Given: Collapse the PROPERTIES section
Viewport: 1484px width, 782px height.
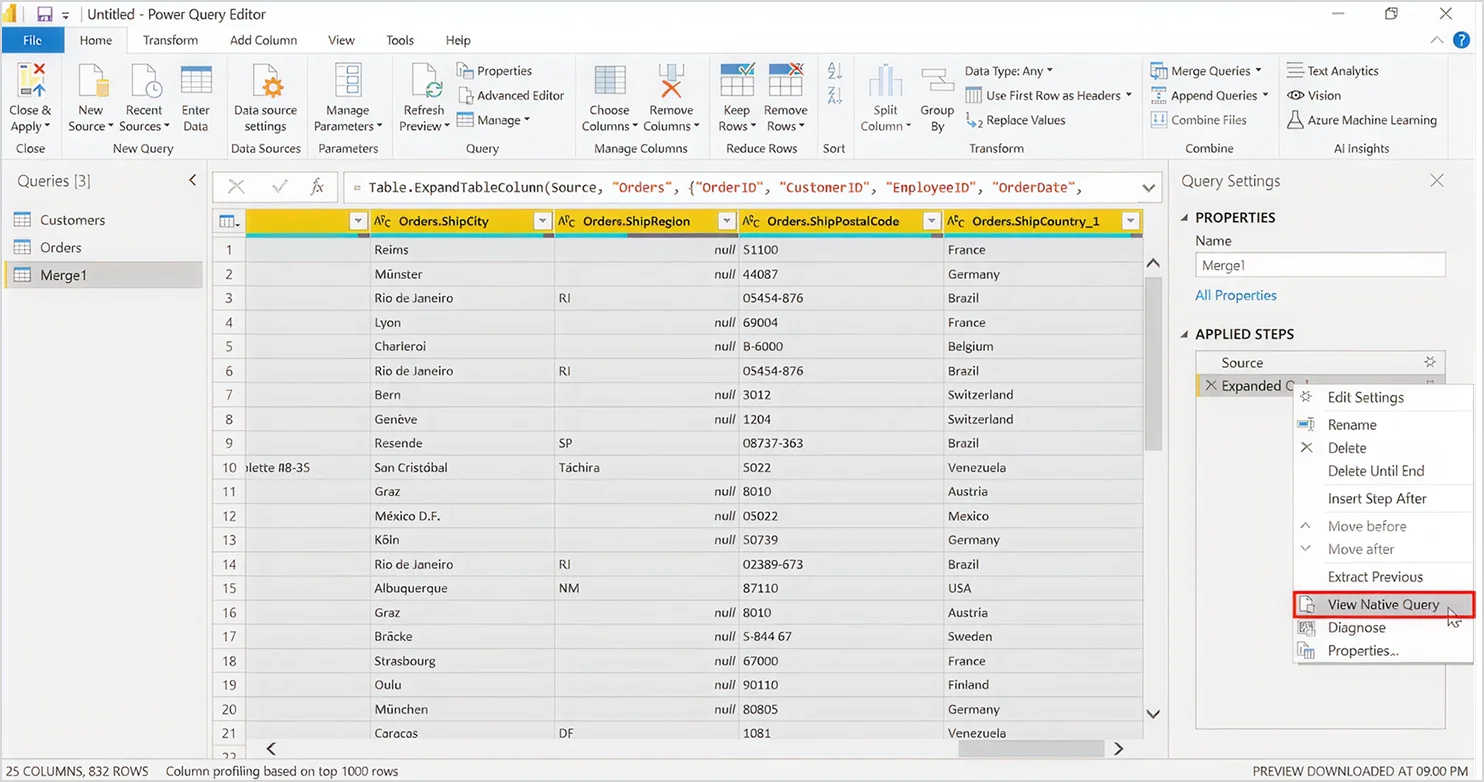Looking at the screenshot, I should coord(1186,217).
